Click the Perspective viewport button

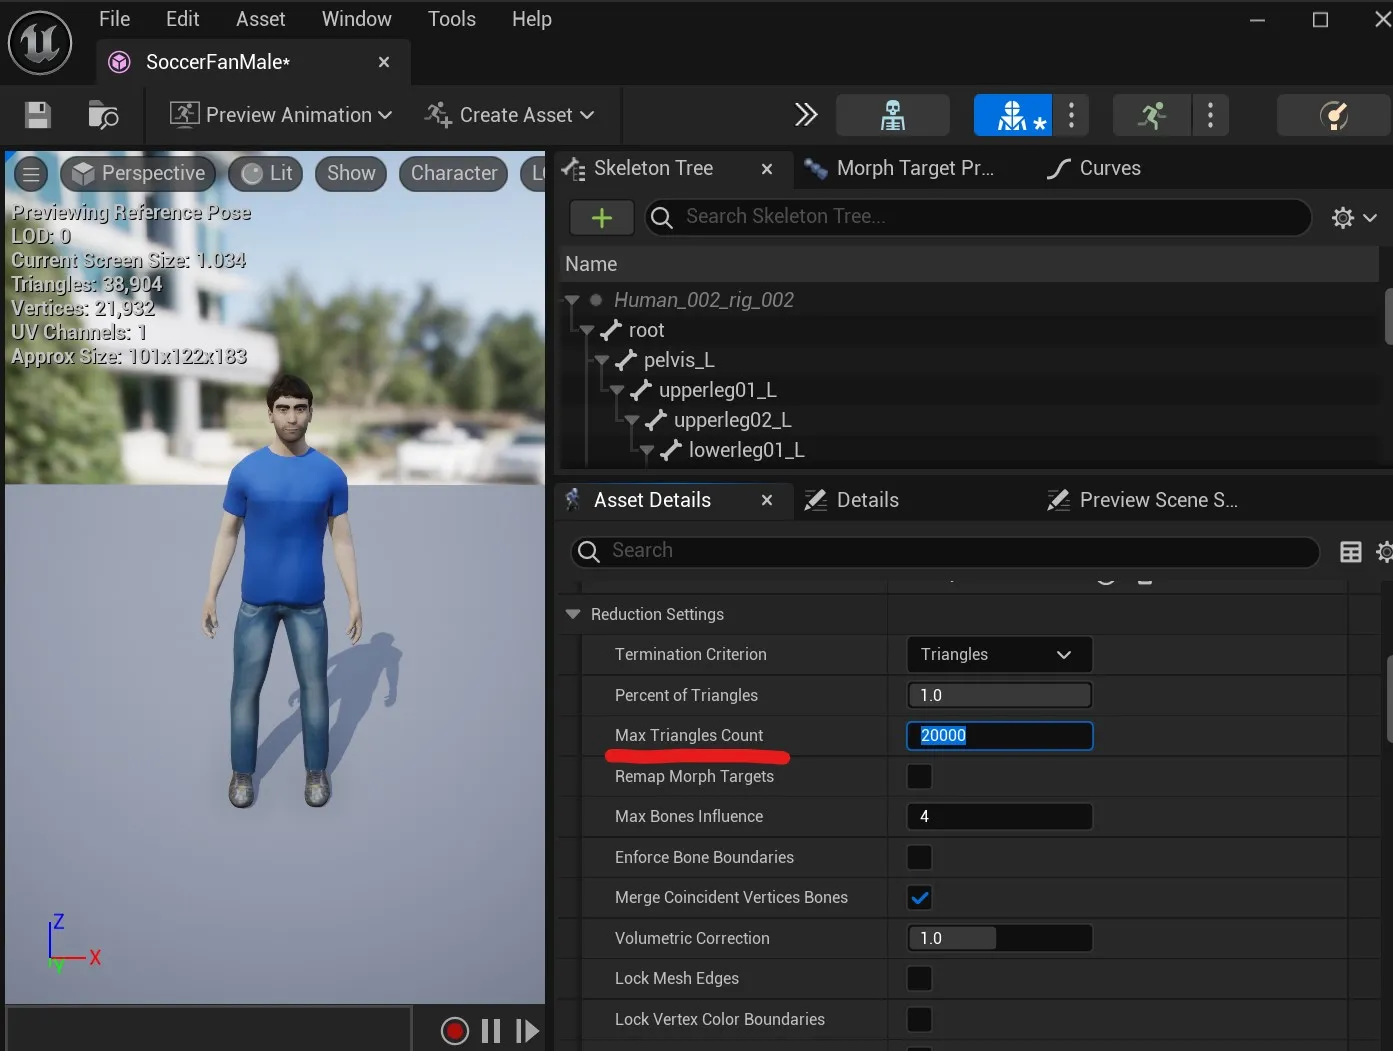coord(137,172)
